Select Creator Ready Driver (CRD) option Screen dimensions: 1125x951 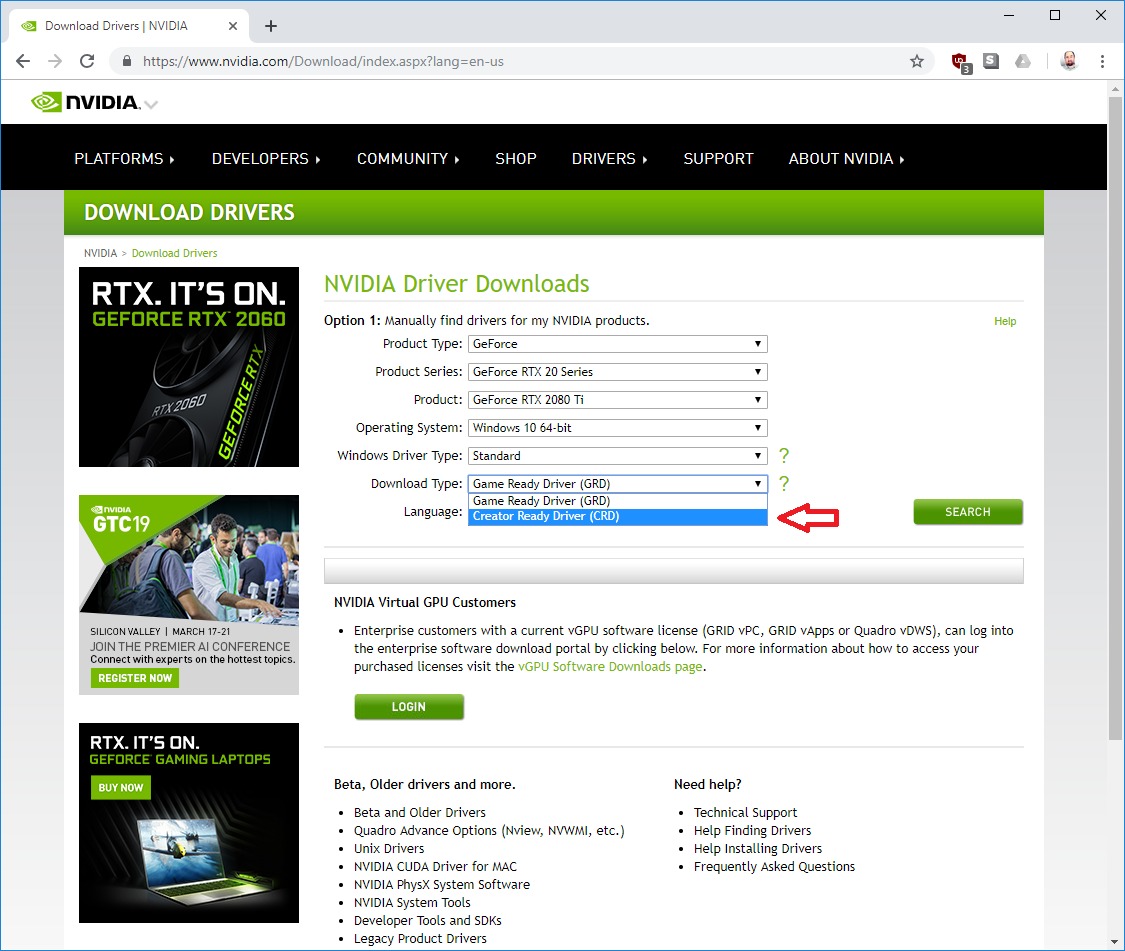[x=617, y=517]
